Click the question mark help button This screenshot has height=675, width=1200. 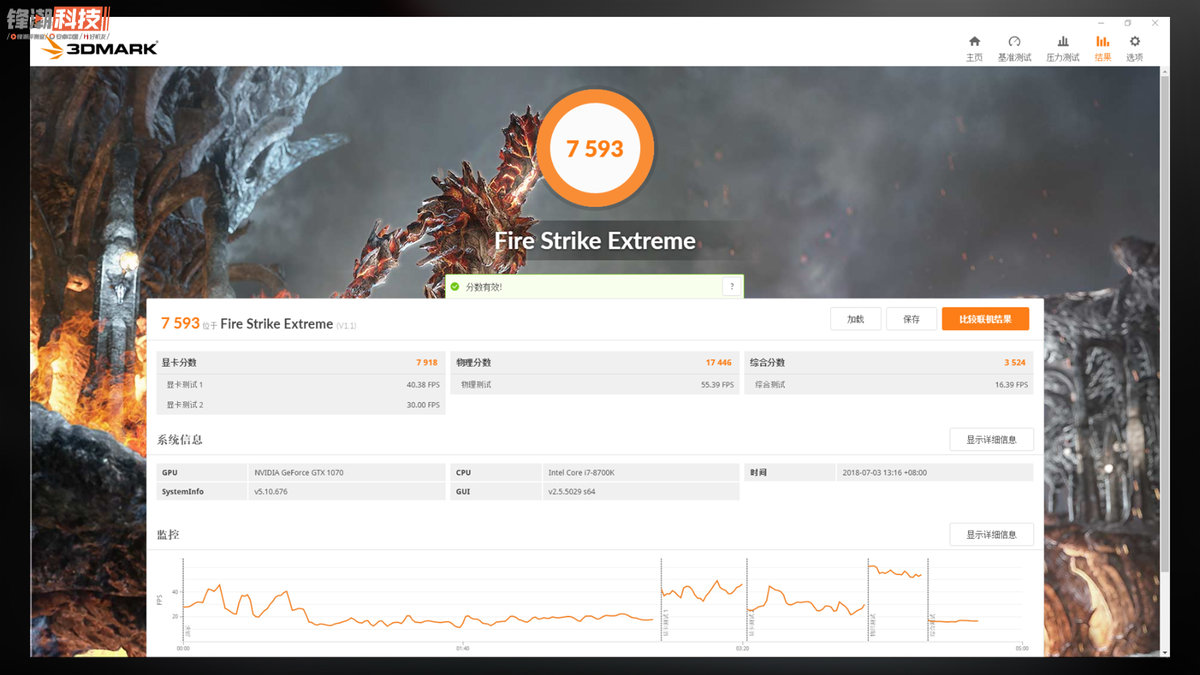click(732, 287)
